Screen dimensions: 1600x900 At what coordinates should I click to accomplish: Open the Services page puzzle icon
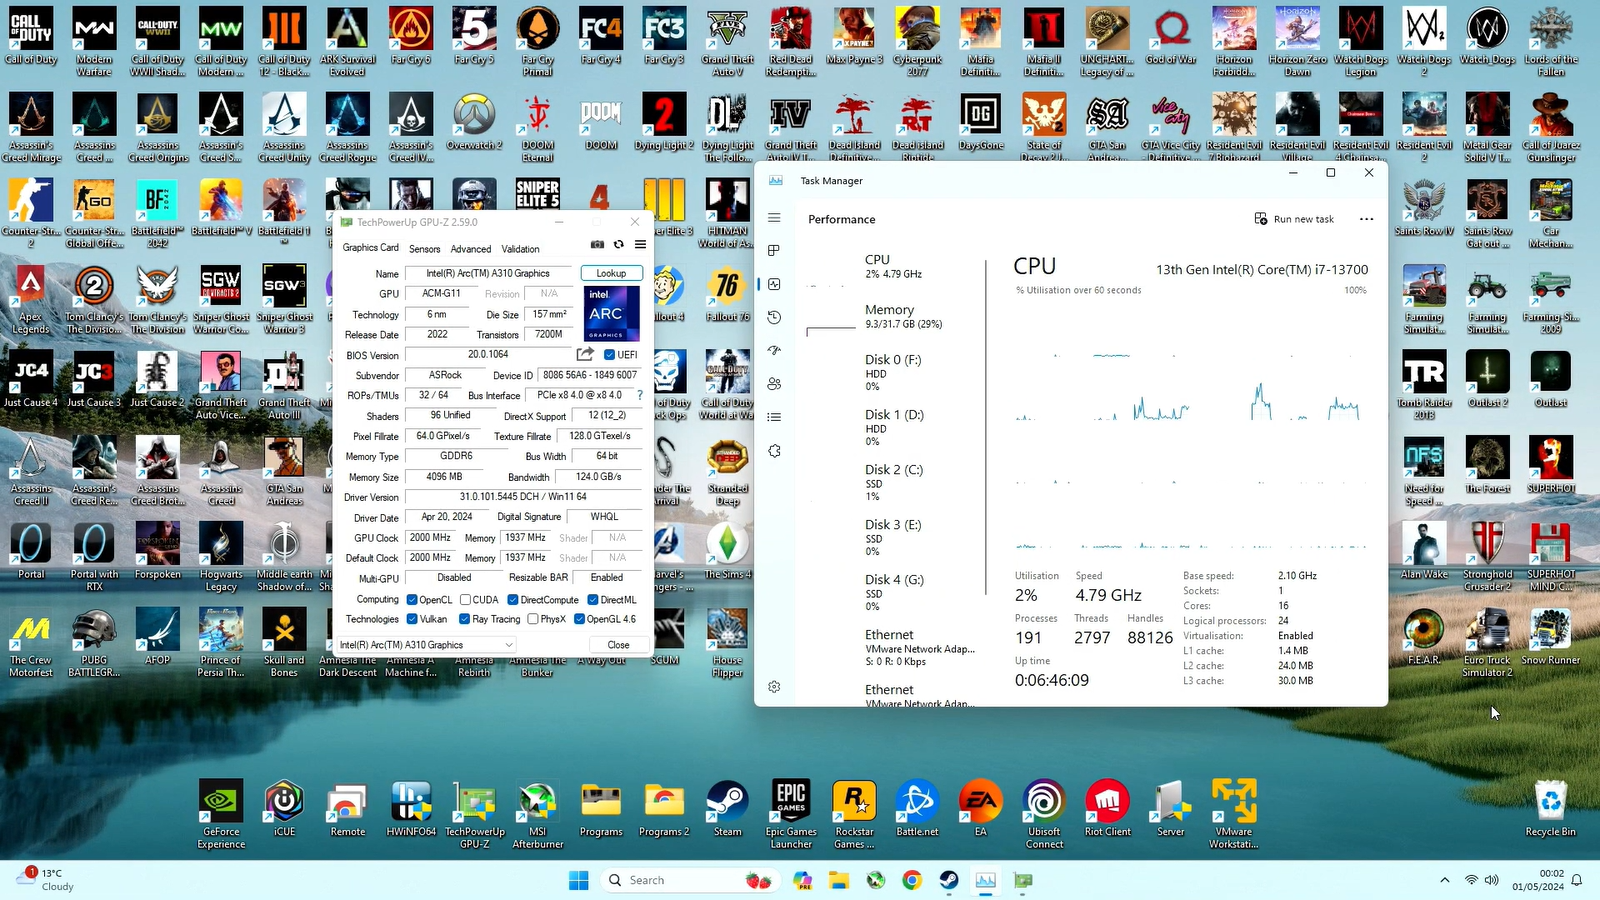click(x=774, y=451)
